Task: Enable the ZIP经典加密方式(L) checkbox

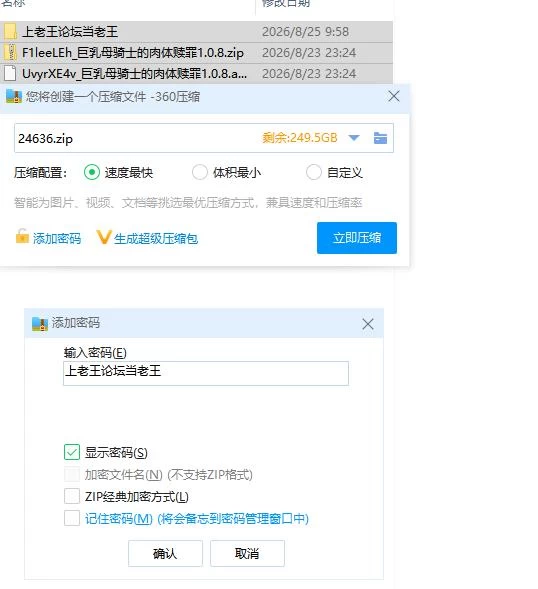Action: click(72, 496)
